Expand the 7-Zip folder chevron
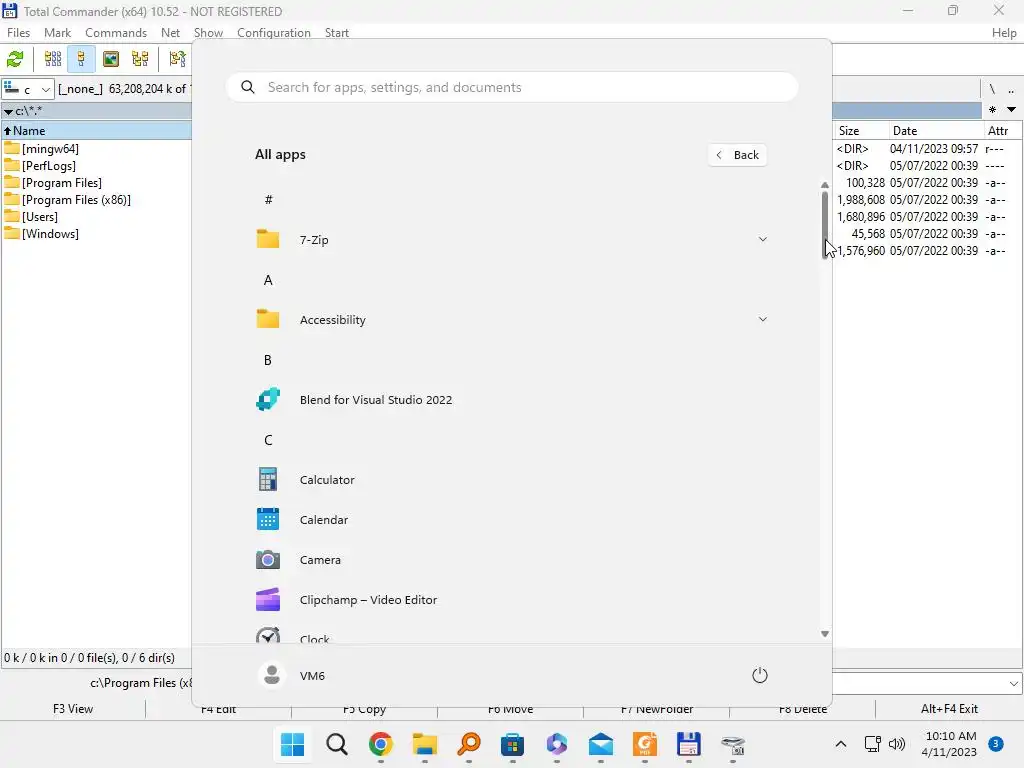Viewport: 1024px width, 768px height. click(763, 240)
